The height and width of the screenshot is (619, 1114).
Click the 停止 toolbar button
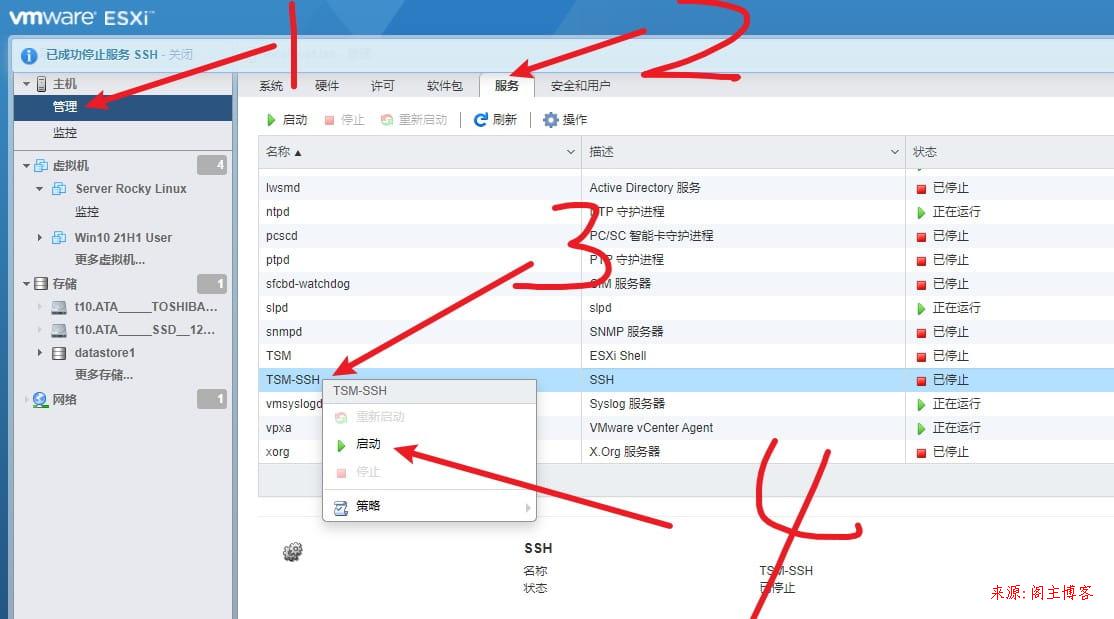(x=345, y=120)
